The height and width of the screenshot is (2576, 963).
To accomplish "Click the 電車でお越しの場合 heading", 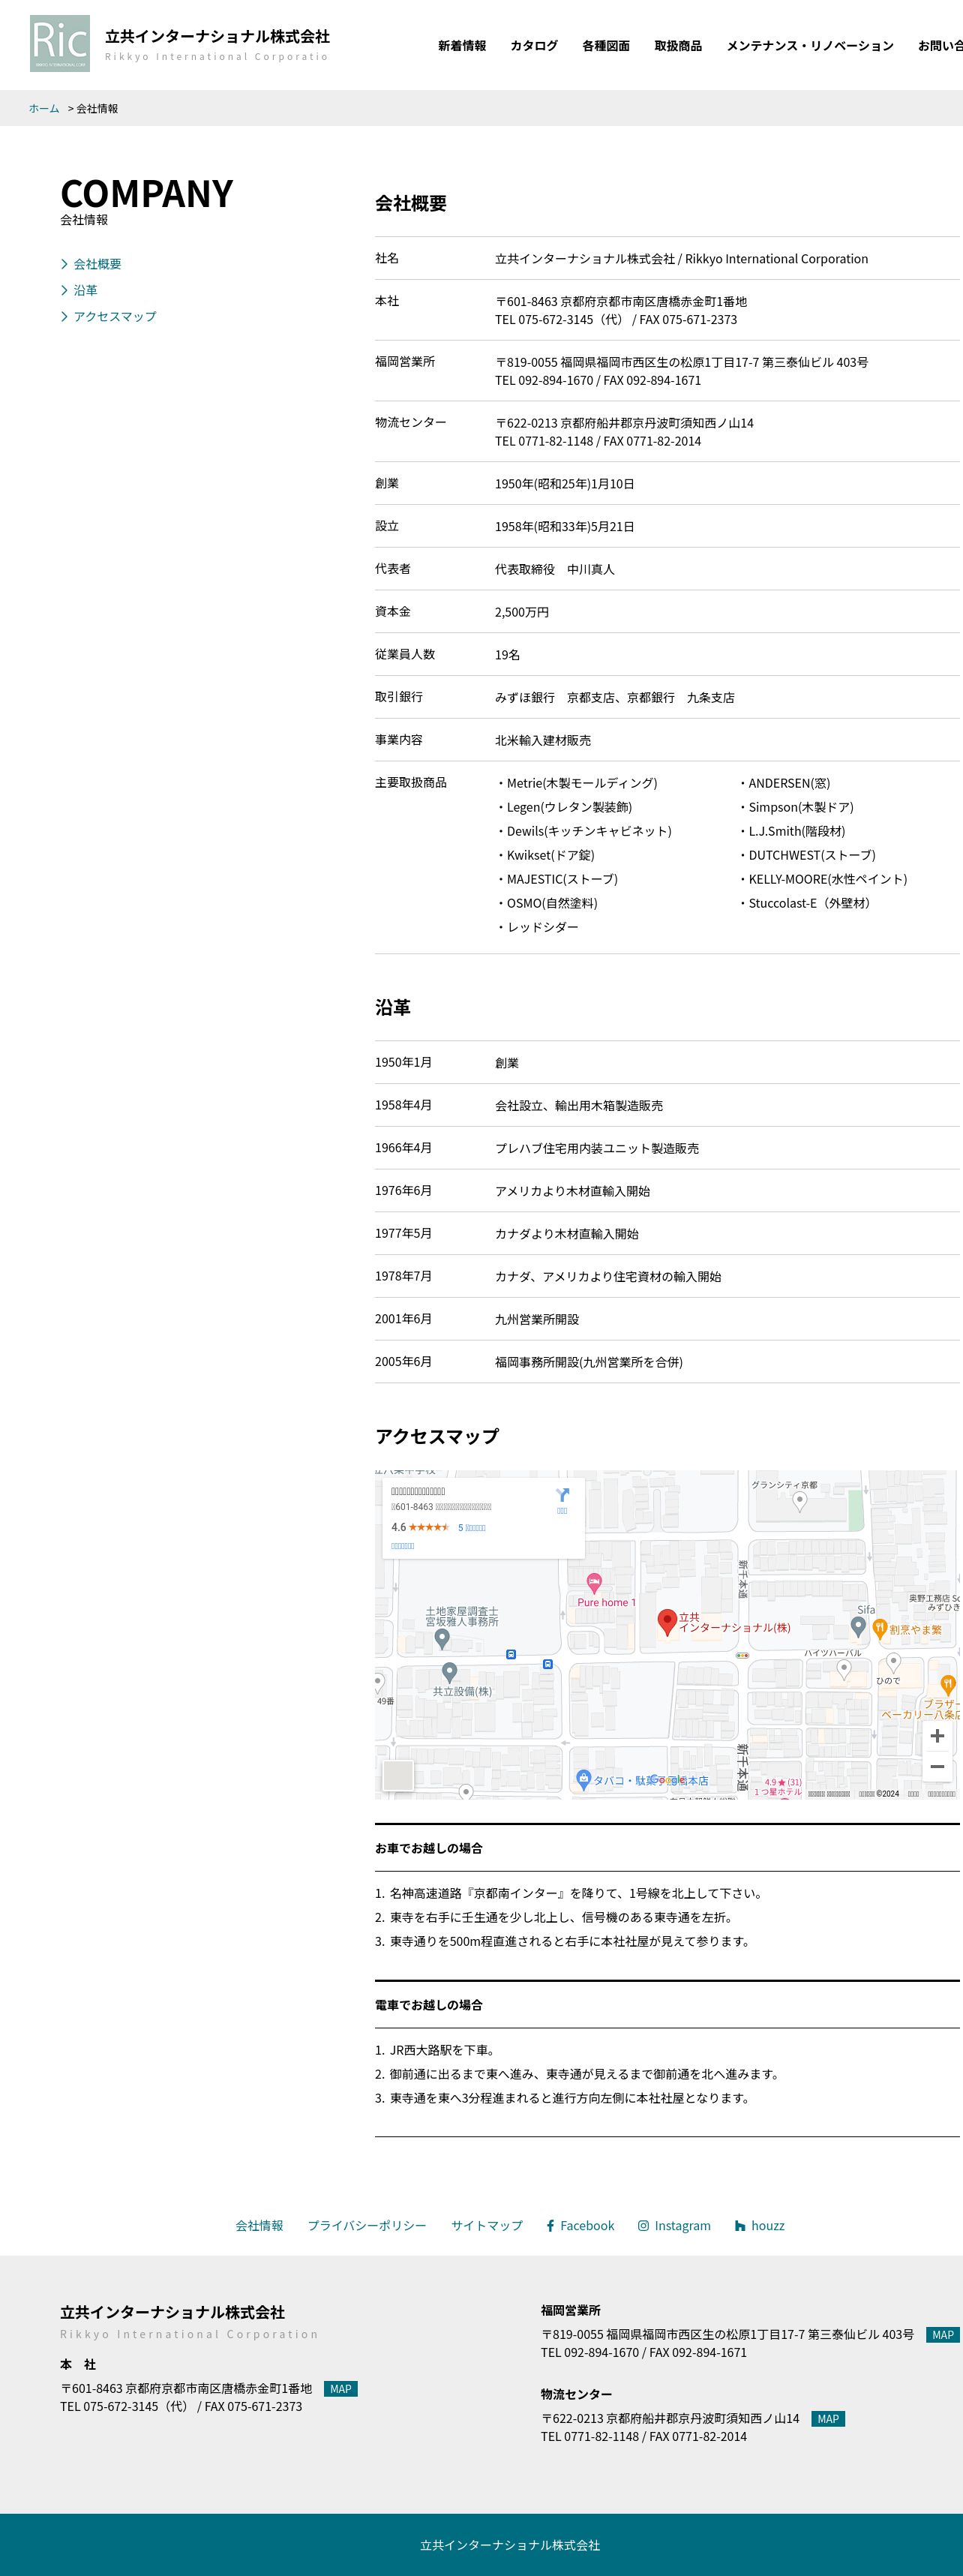I will 429,2005.
